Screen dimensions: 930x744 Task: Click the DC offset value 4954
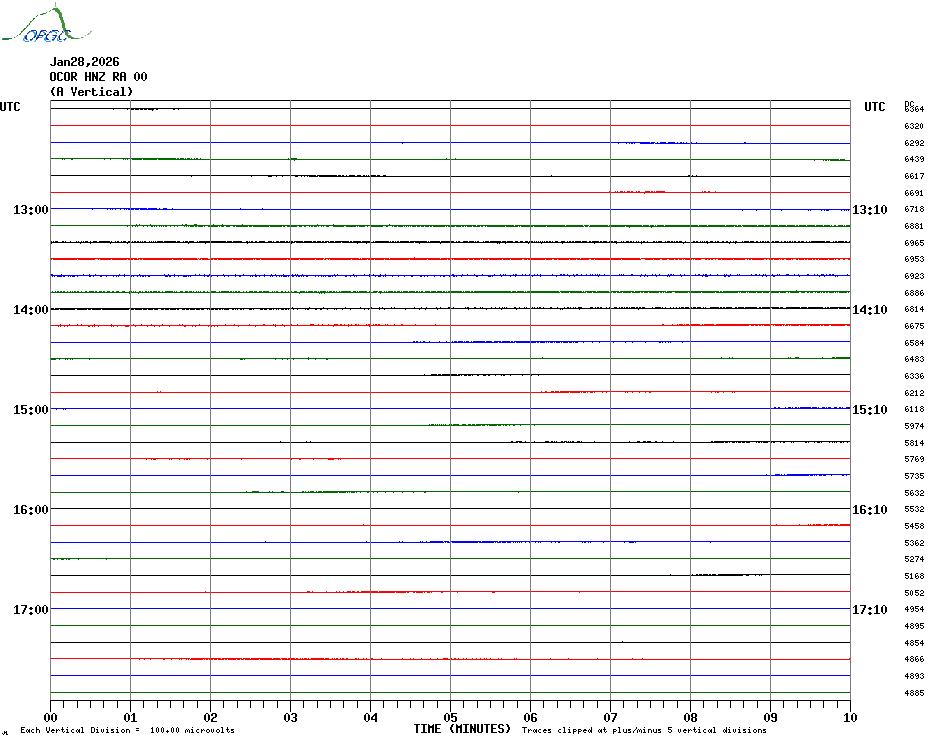pyautogui.click(x=914, y=609)
